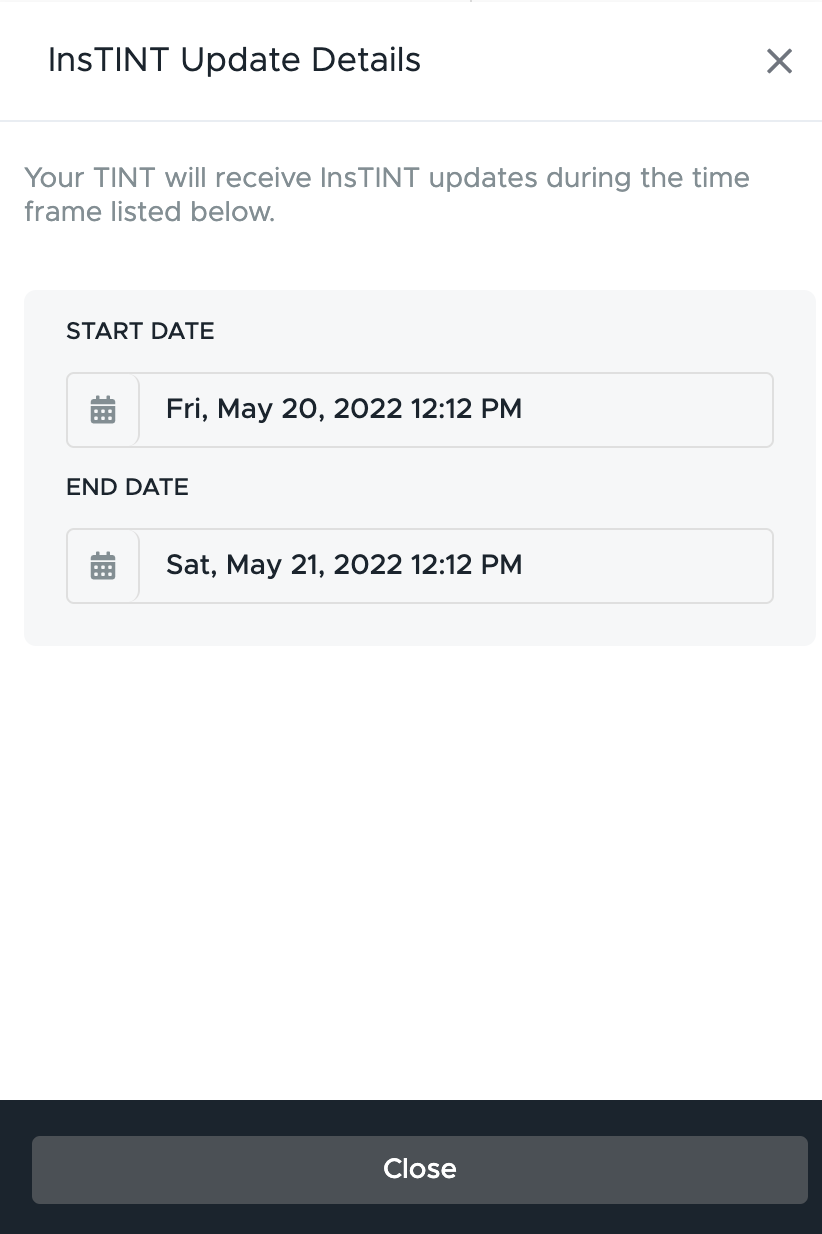Click the dark Close button at the bottom
This screenshot has width=822, height=1234.
419,1169
